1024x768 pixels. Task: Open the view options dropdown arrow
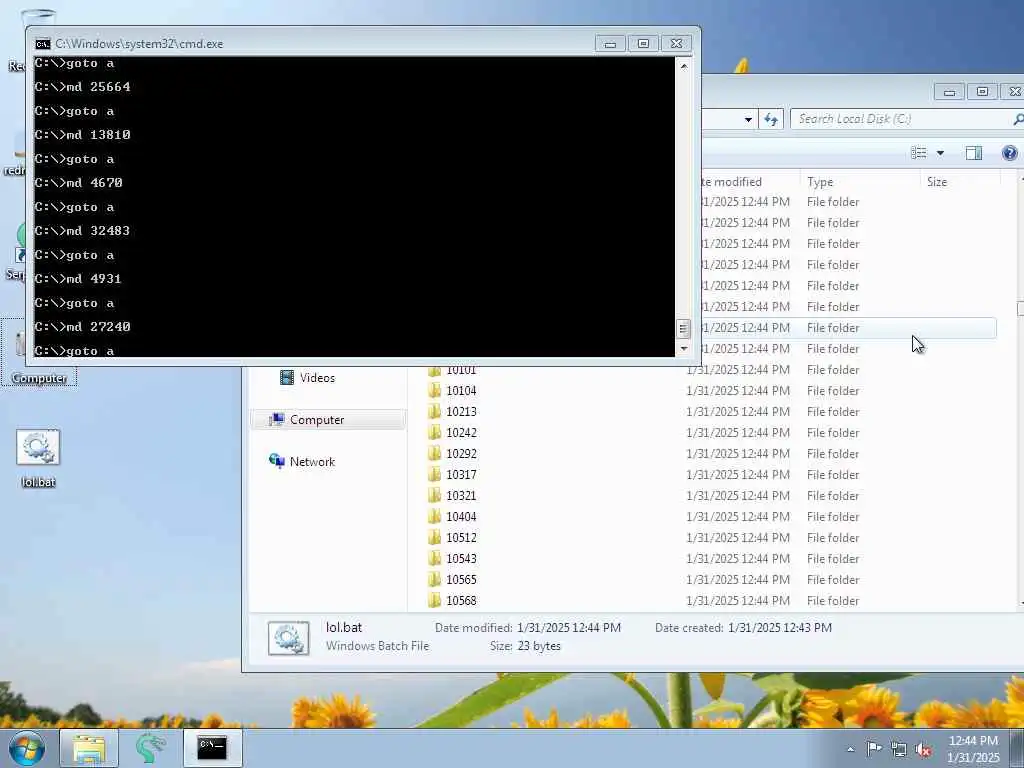click(x=940, y=153)
